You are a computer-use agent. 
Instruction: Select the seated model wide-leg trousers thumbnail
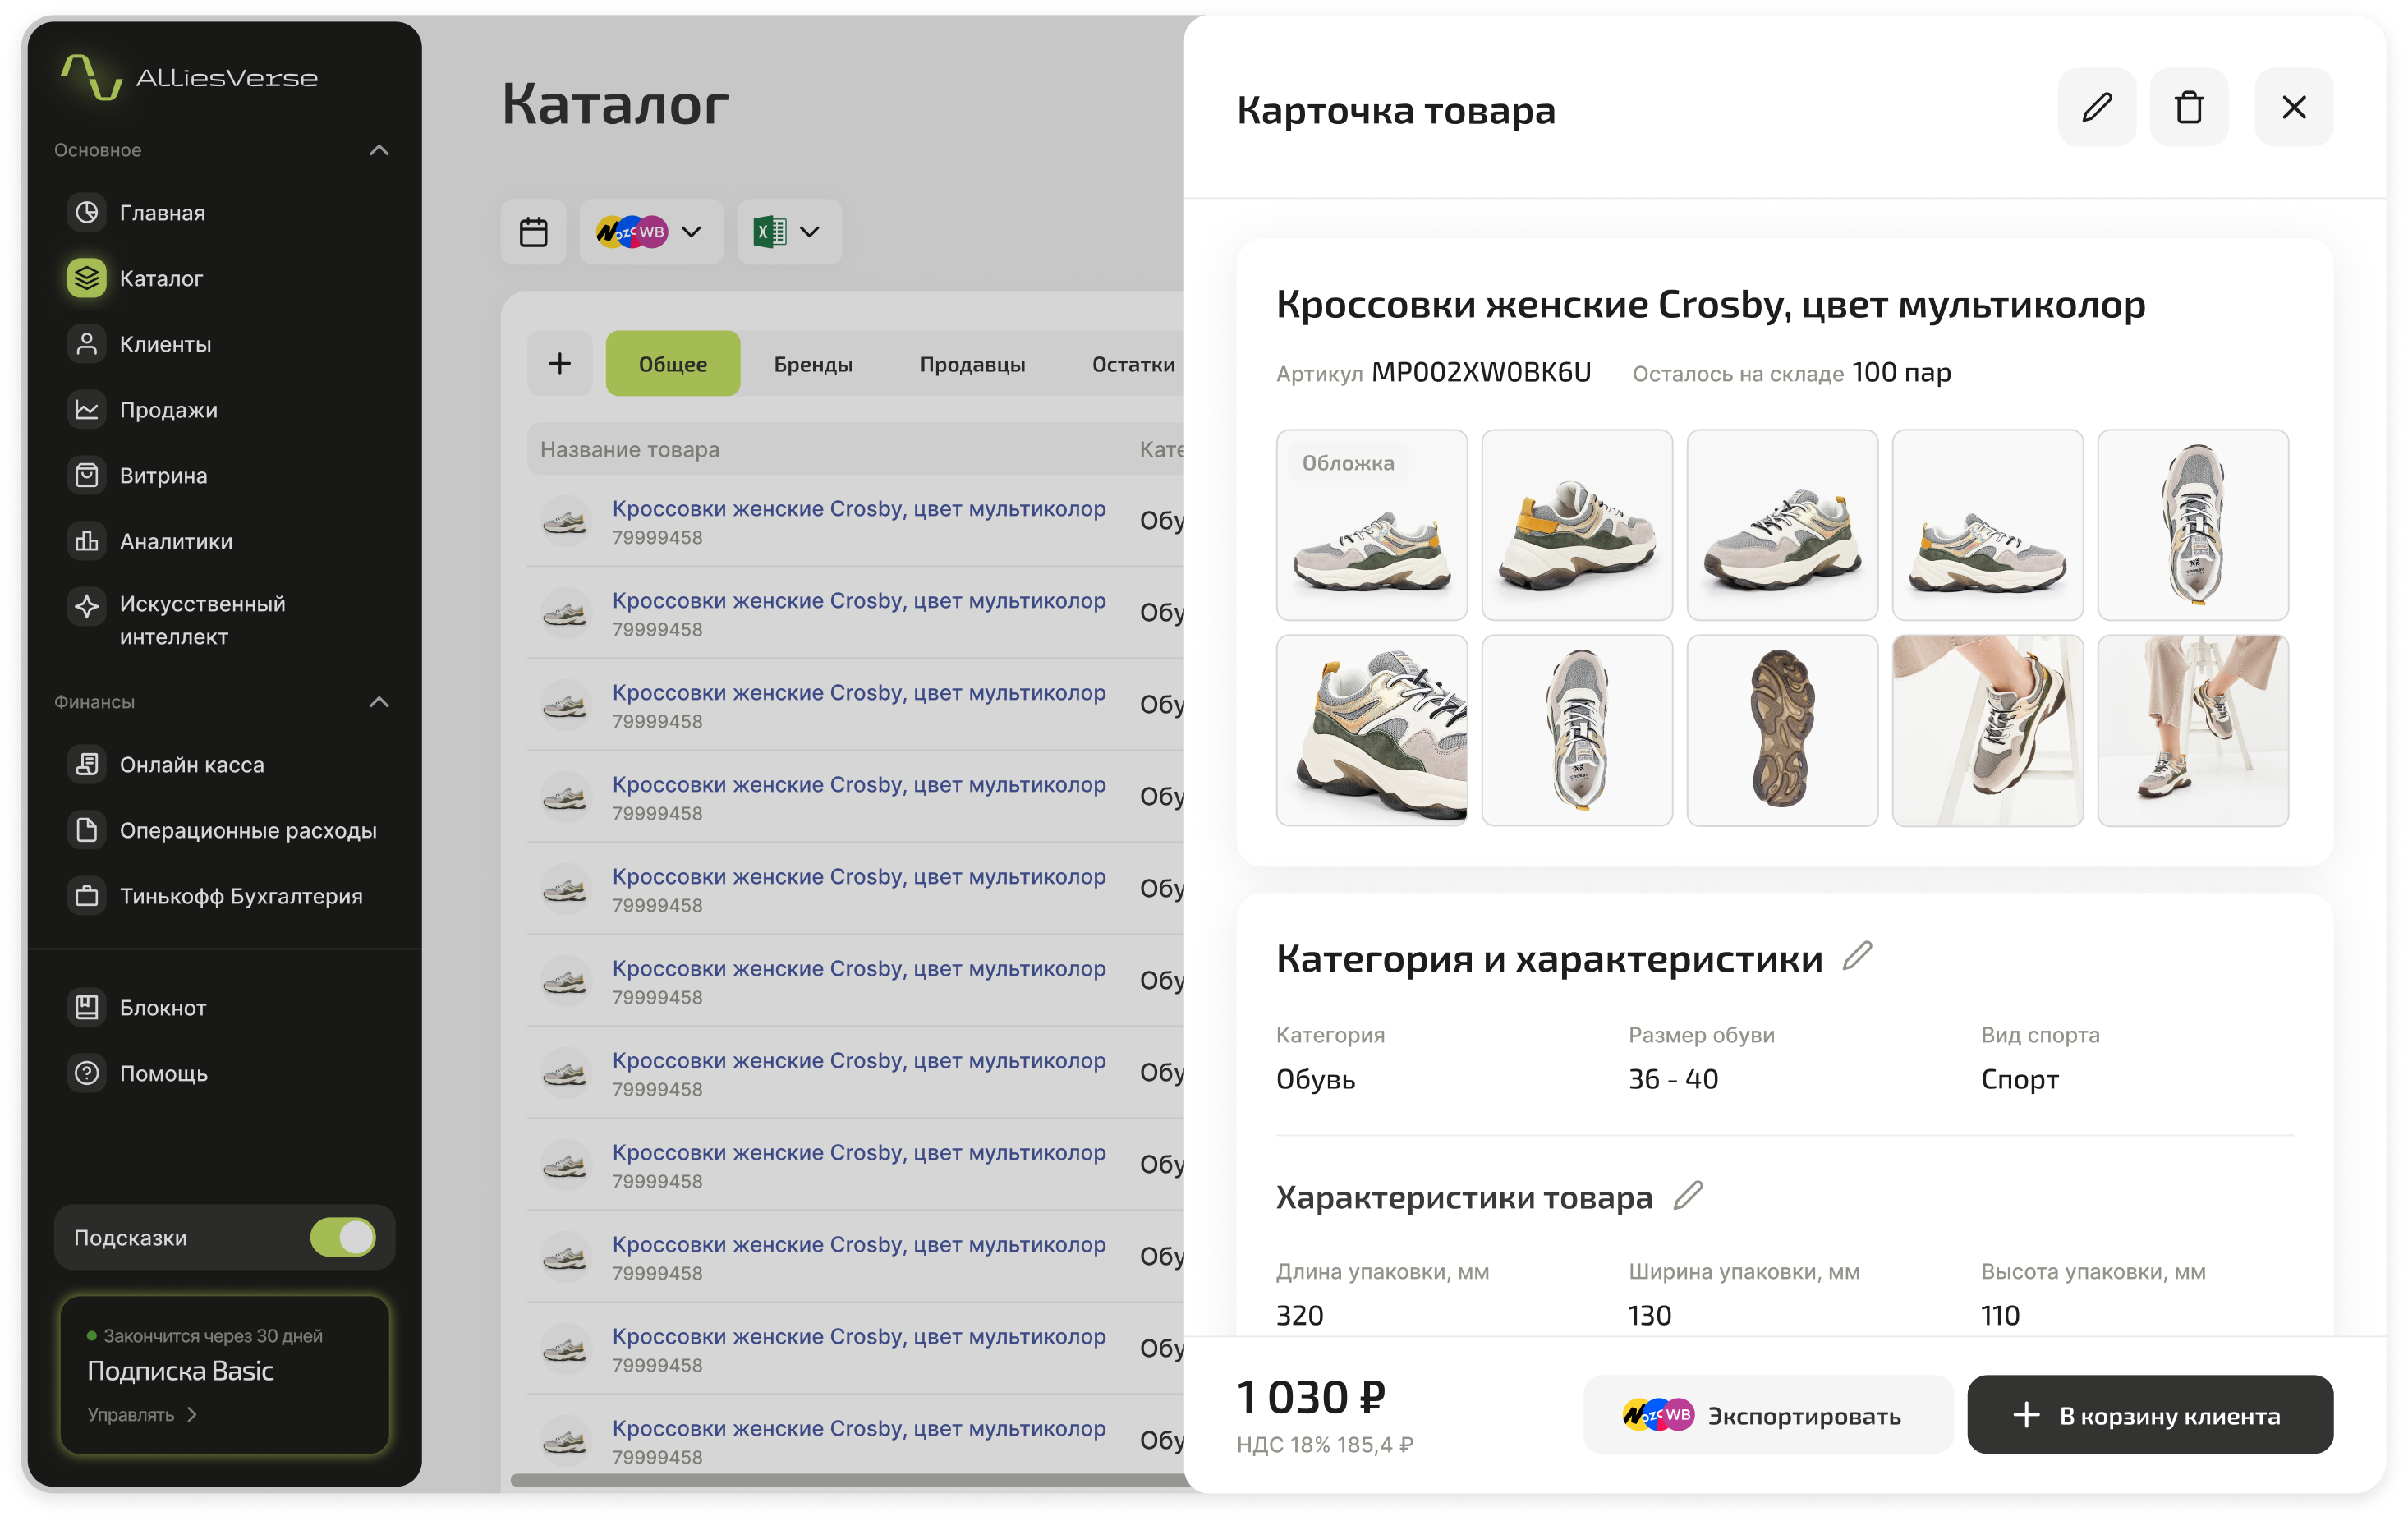click(2193, 730)
